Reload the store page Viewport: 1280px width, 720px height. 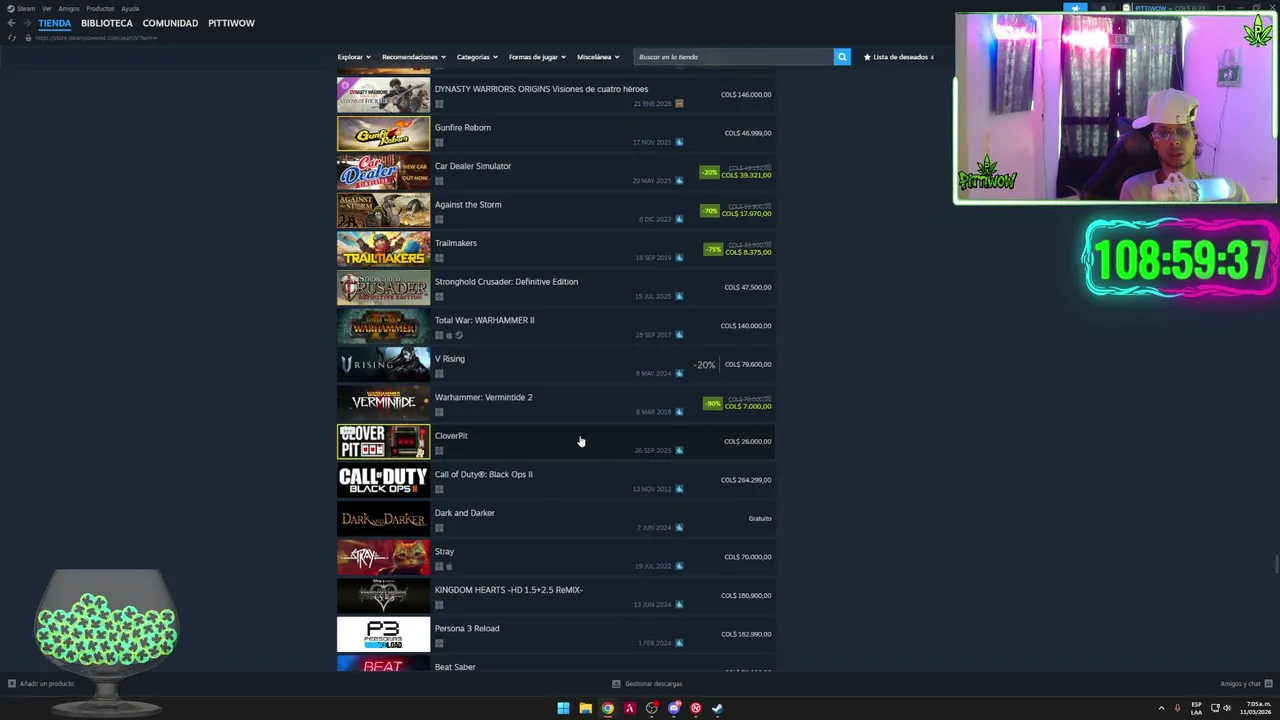12,38
